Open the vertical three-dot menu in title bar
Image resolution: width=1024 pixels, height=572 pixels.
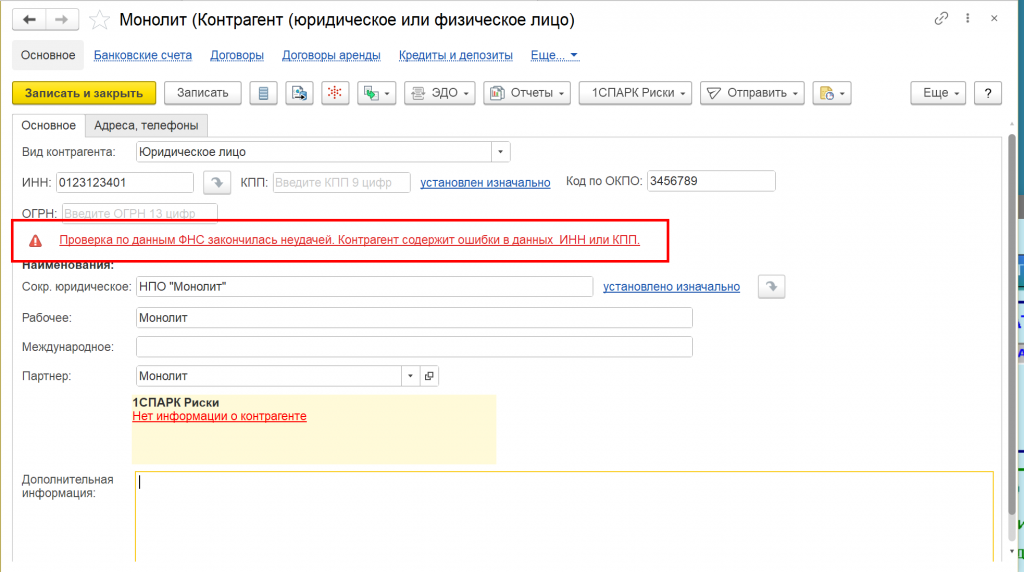968,19
